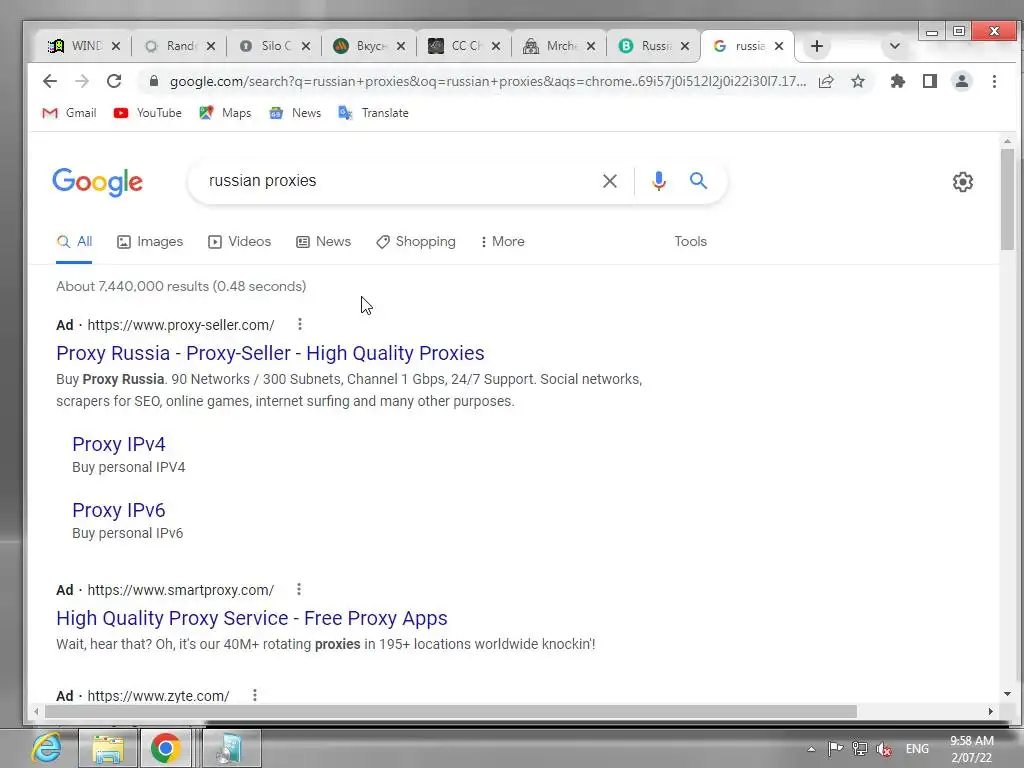1024x768 pixels.
Task: Close the WIND tab
Action: click(116, 46)
